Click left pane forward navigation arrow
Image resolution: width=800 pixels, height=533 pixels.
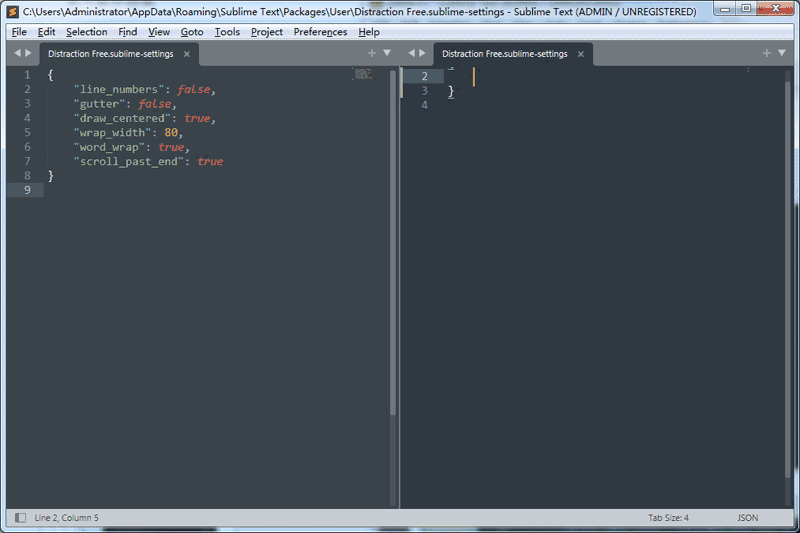point(29,53)
